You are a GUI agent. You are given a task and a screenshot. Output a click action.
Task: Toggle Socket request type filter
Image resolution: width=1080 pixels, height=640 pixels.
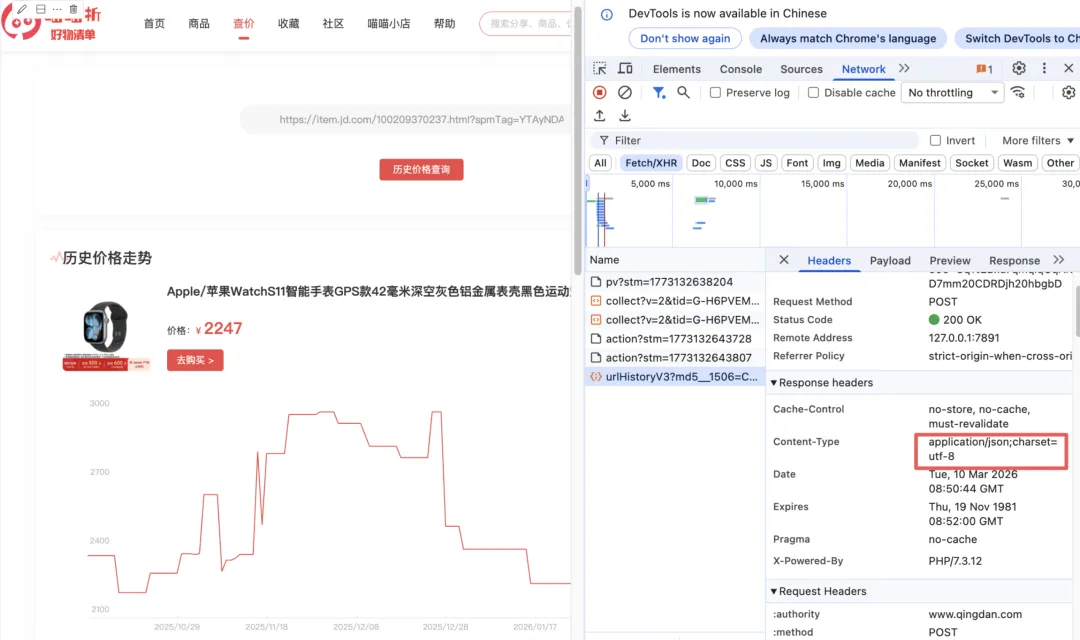click(971, 163)
